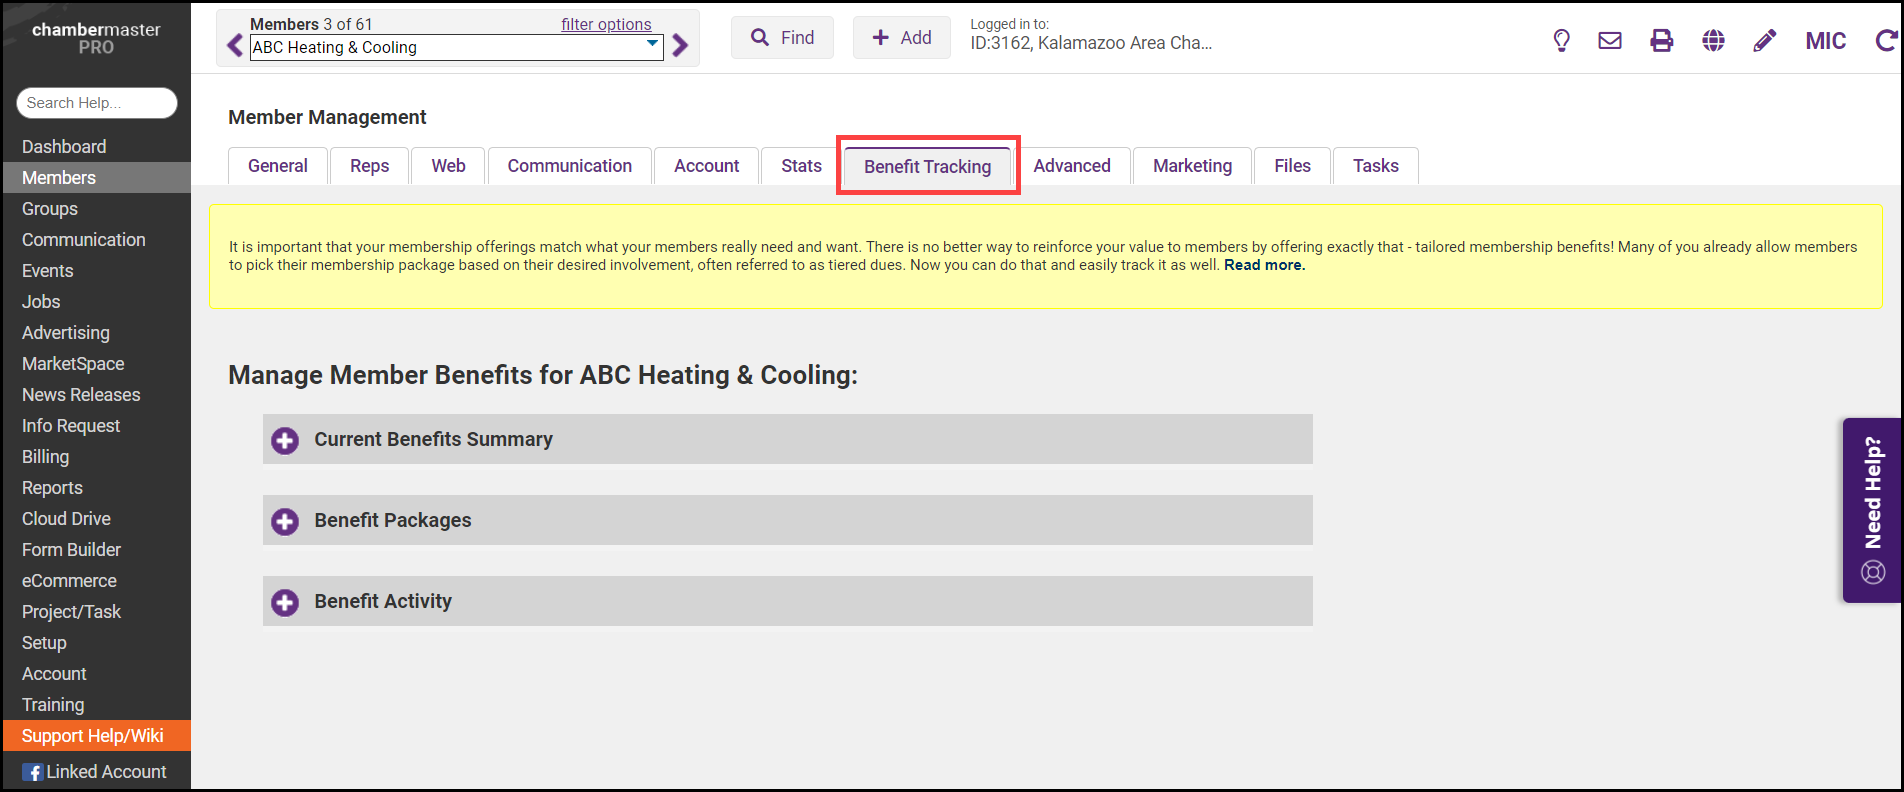Expand Current Benefits Summary section
The width and height of the screenshot is (1904, 792).
(x=285, y=441)
